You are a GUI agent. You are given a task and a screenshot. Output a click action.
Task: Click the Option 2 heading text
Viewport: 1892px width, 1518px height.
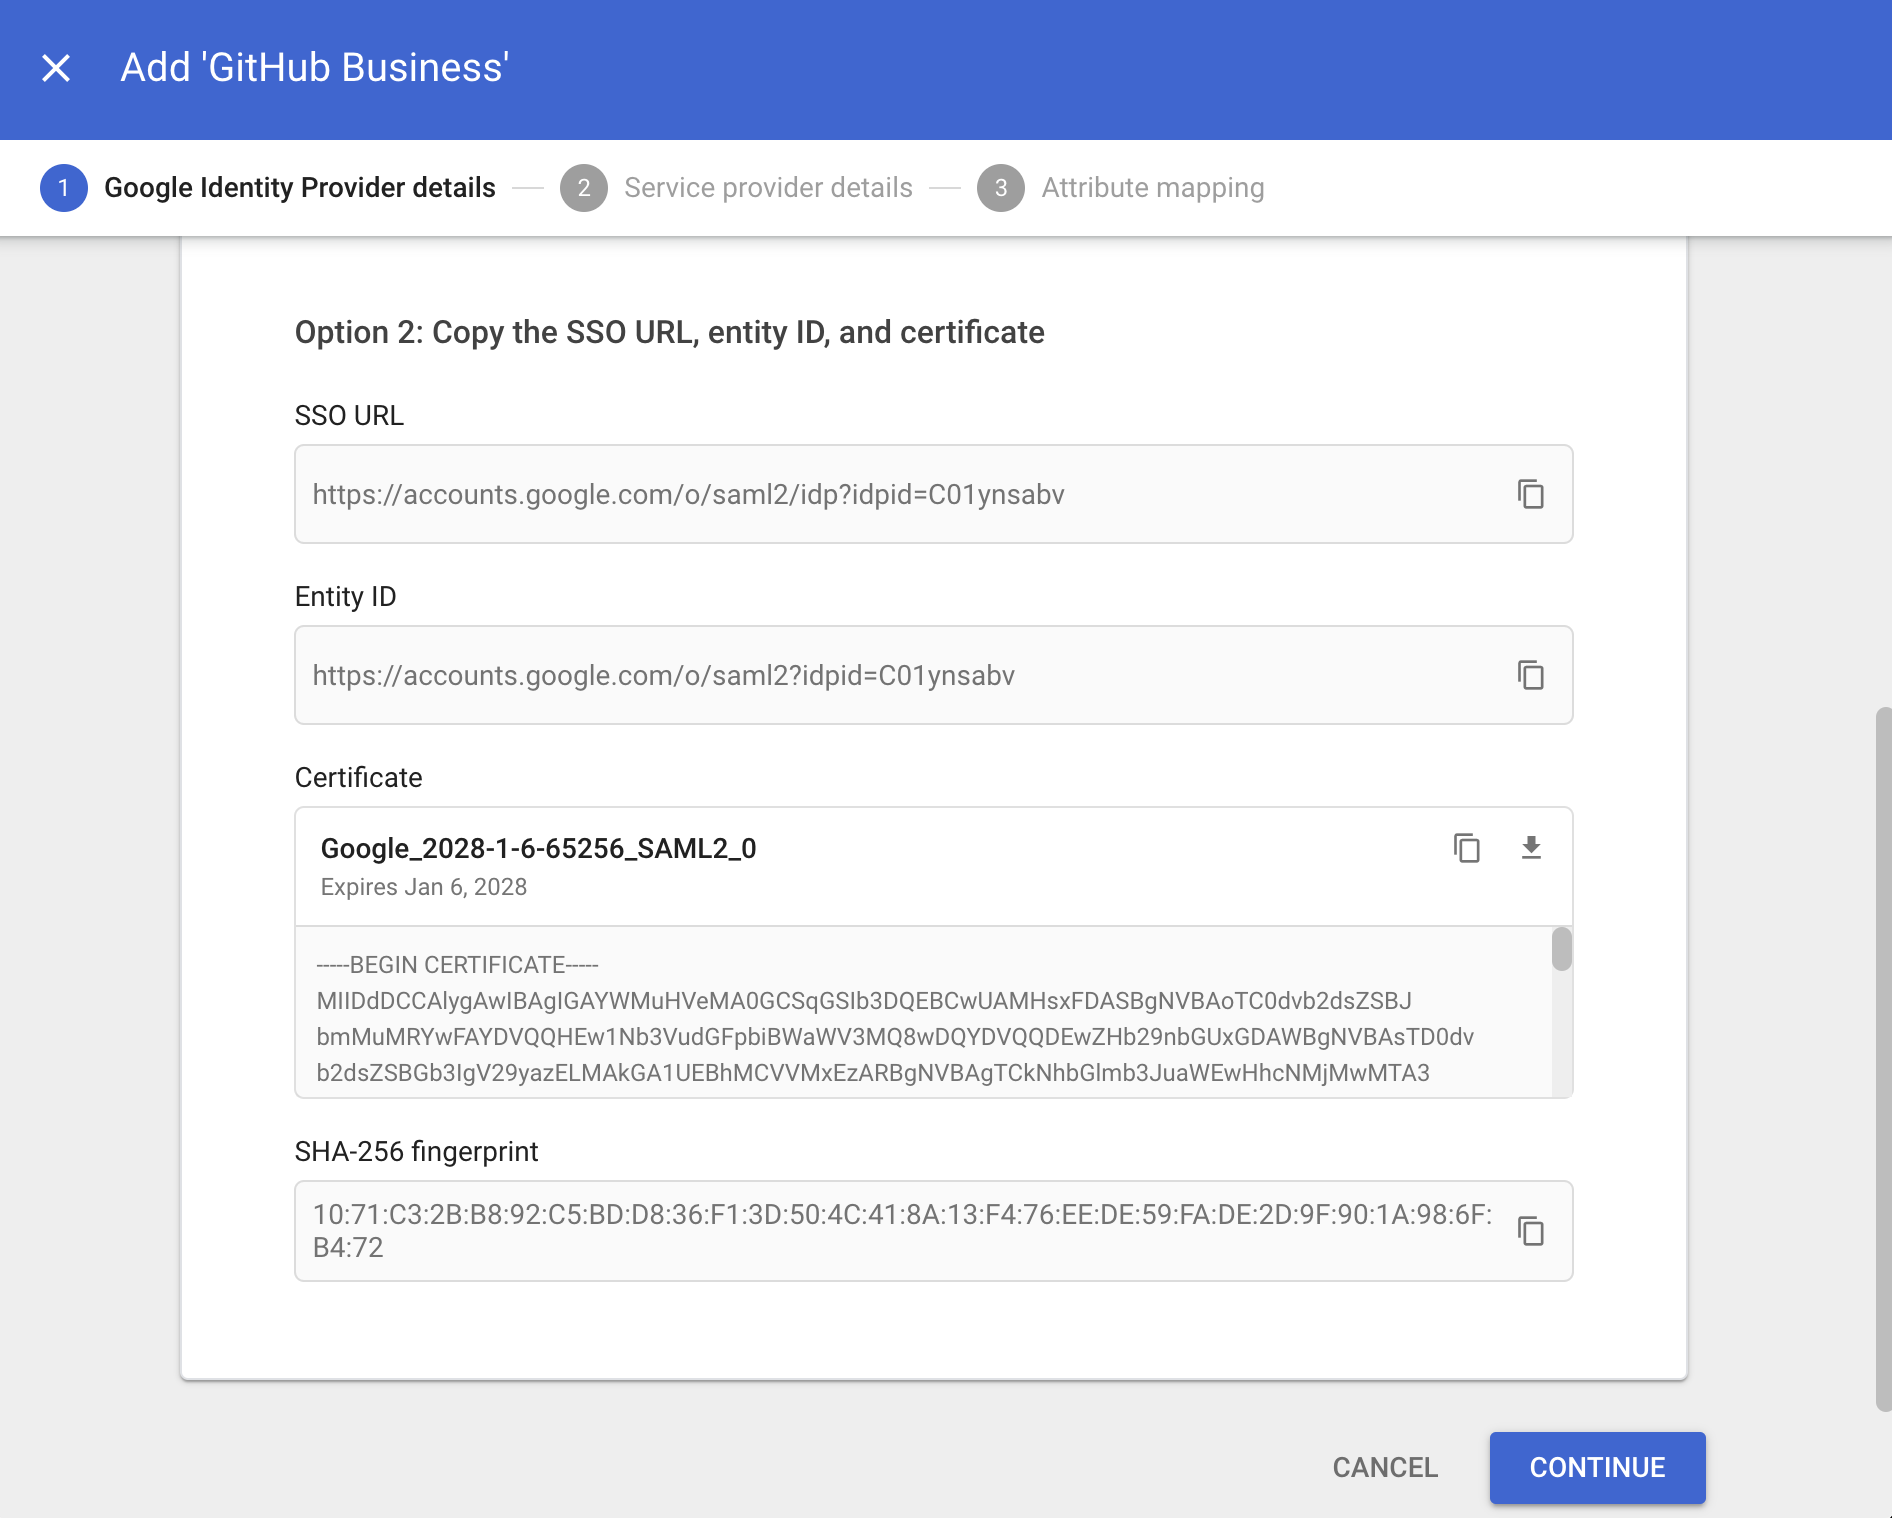[669, 332]
